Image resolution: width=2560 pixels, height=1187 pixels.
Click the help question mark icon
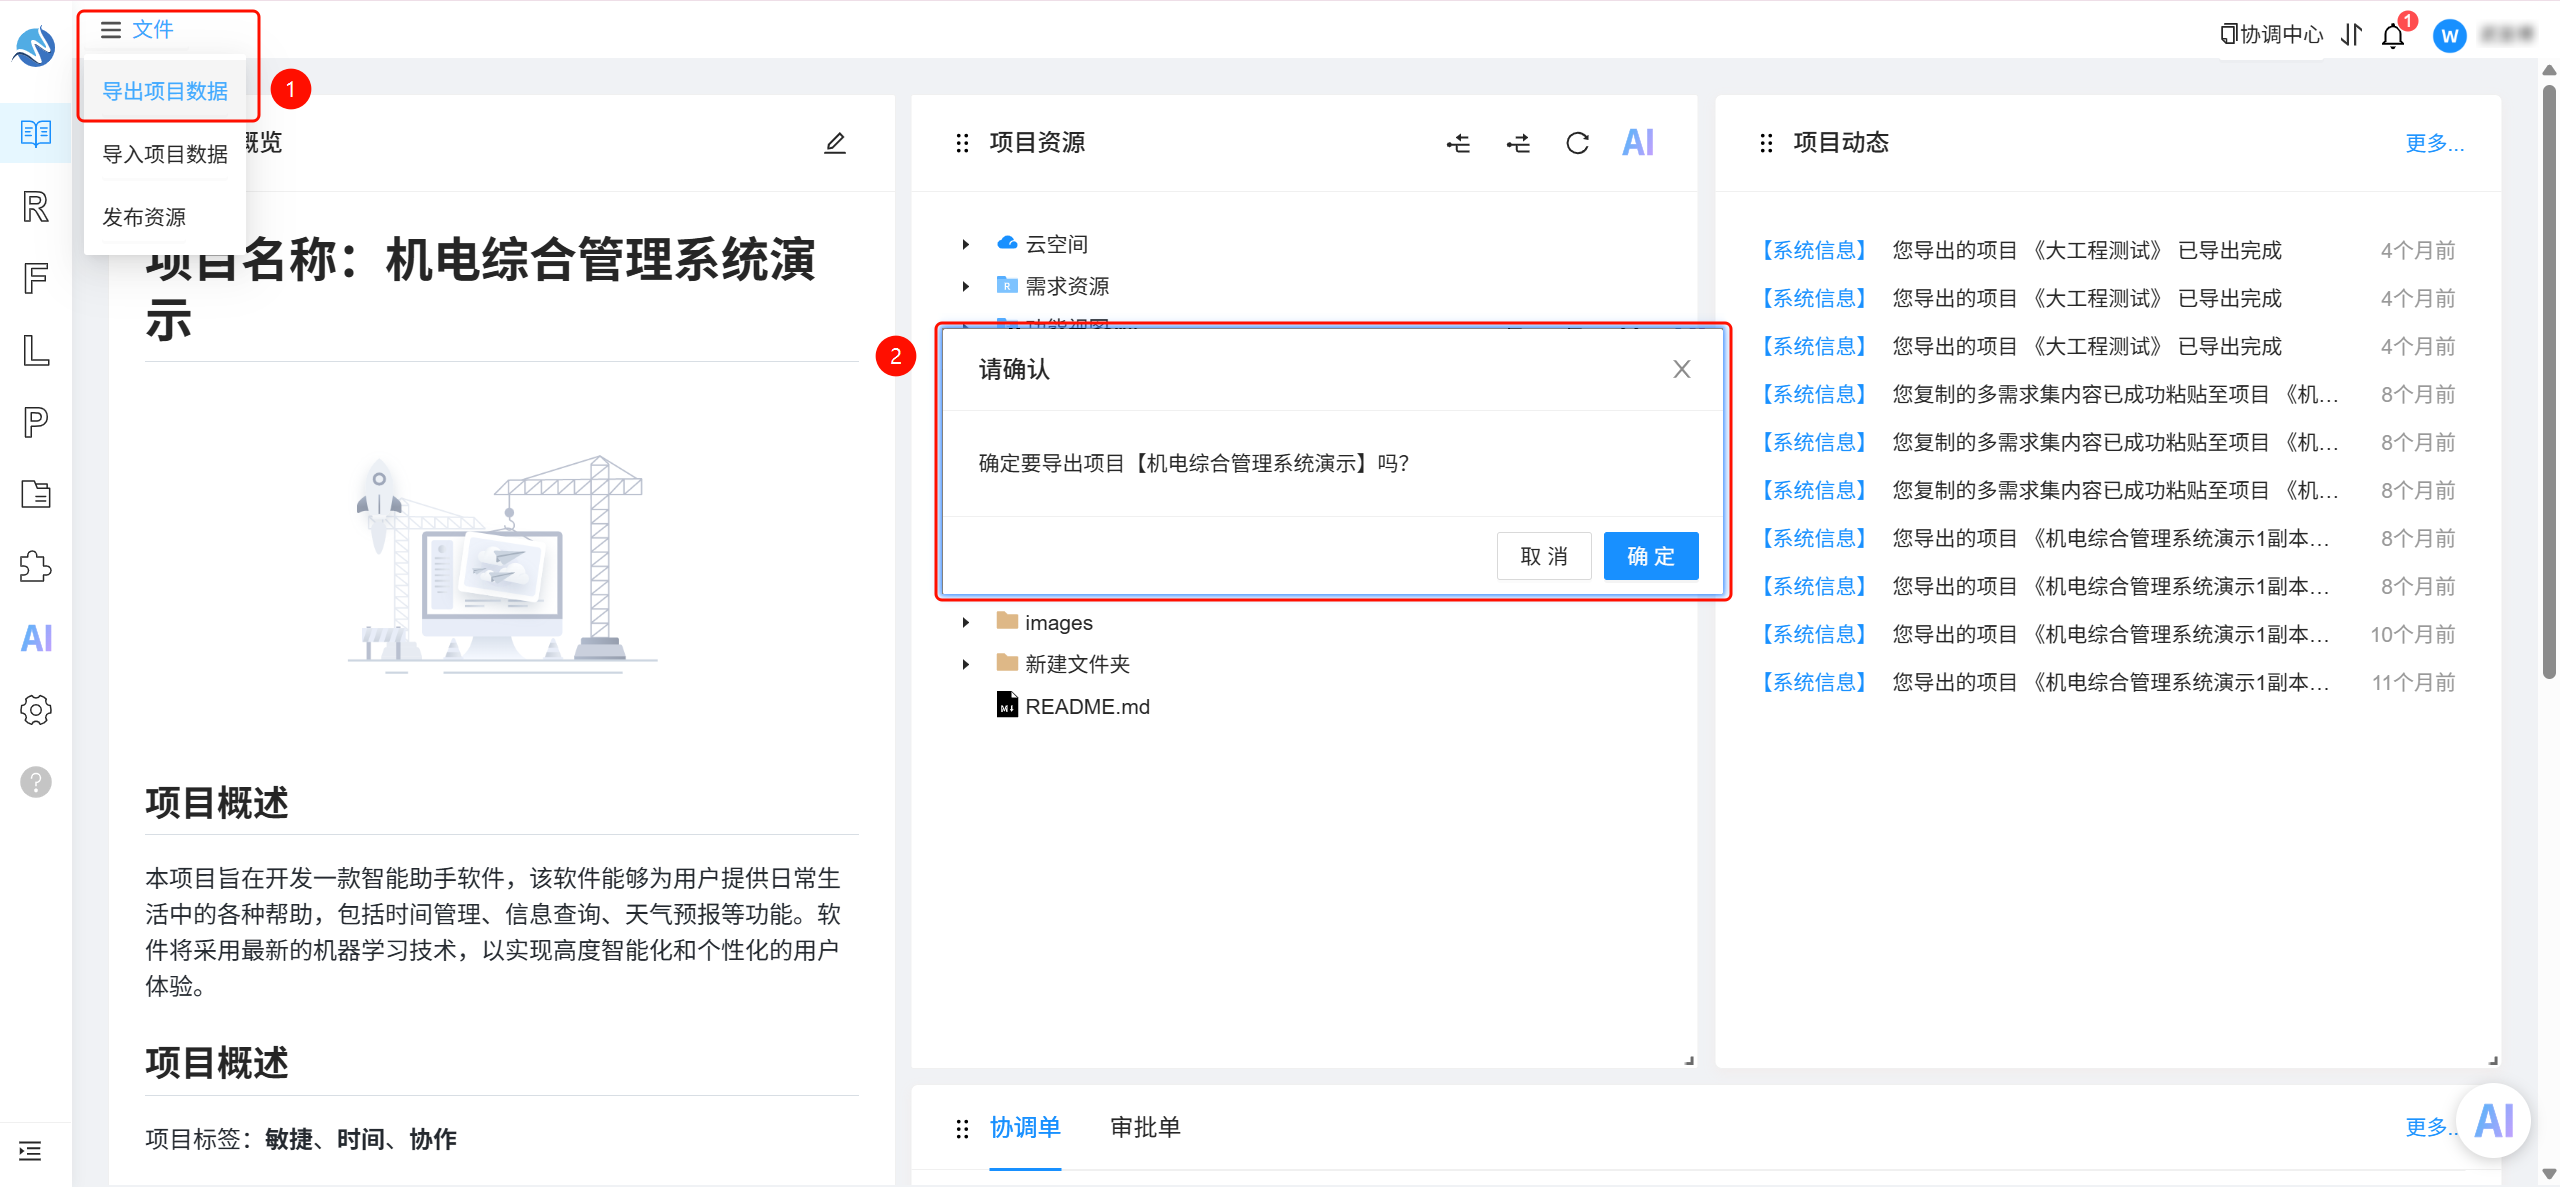pos(36,782)
